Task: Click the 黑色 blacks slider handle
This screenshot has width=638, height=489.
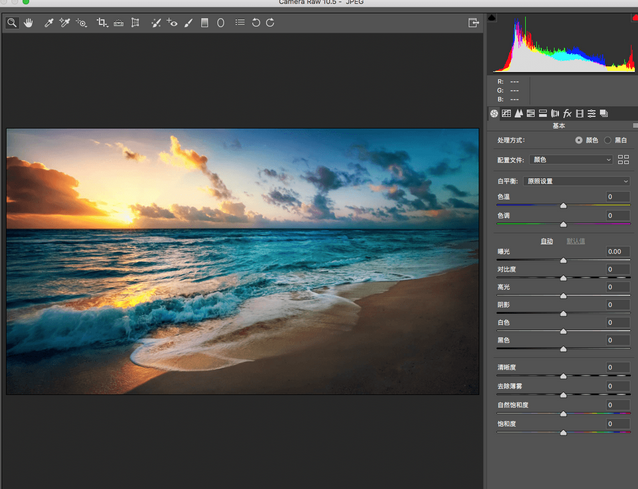Action: pyautogui.click(x=563, y=349)
